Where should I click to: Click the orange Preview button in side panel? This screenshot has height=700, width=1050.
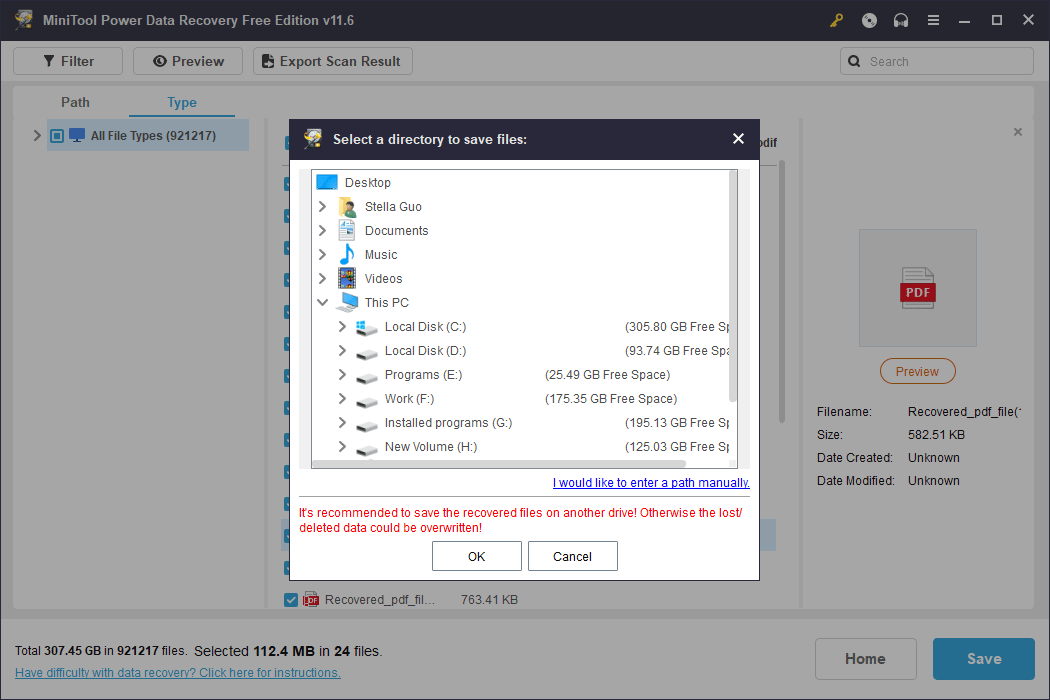[x=917, y=371]
